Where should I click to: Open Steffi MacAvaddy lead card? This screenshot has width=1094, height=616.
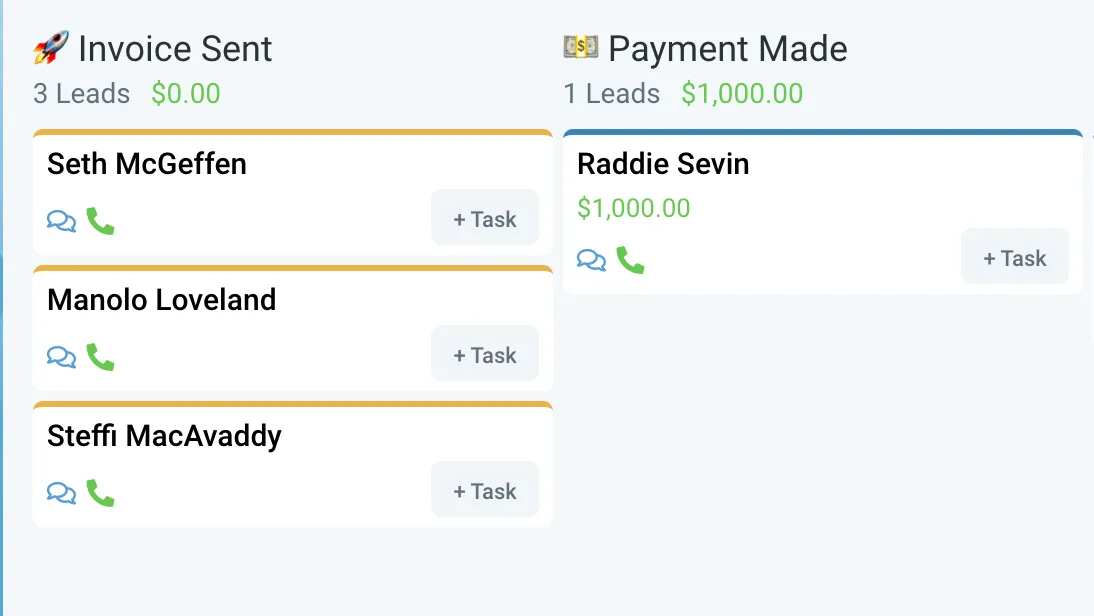click(164, 437)
